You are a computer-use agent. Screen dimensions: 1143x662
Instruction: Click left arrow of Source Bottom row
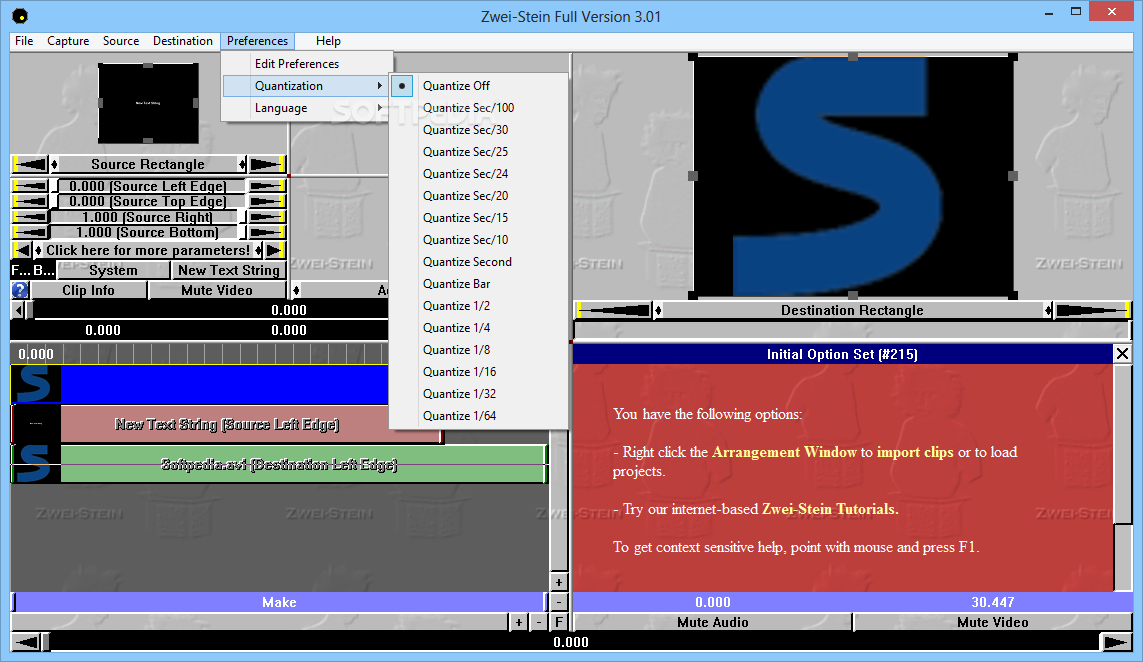coord(31,233)
